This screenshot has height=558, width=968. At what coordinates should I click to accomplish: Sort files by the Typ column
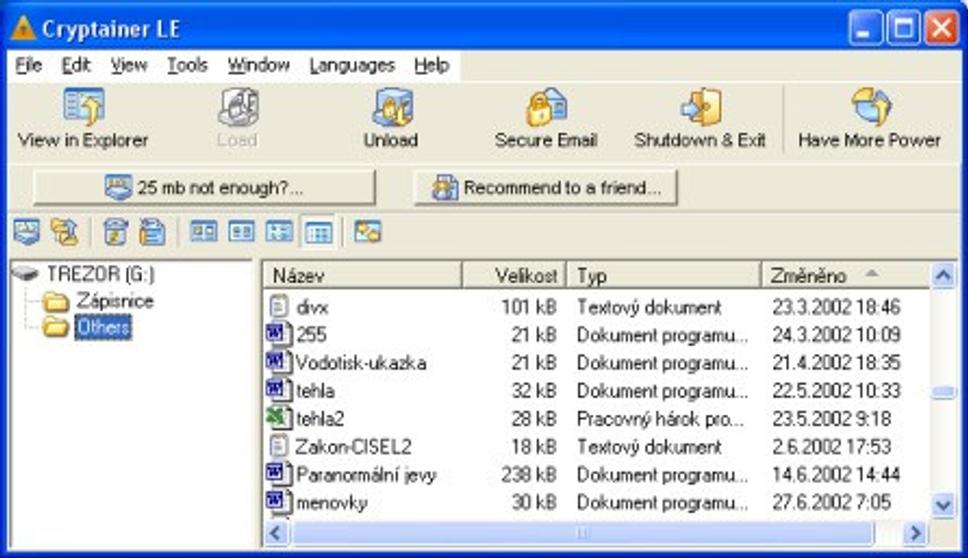tap(664, 275)
